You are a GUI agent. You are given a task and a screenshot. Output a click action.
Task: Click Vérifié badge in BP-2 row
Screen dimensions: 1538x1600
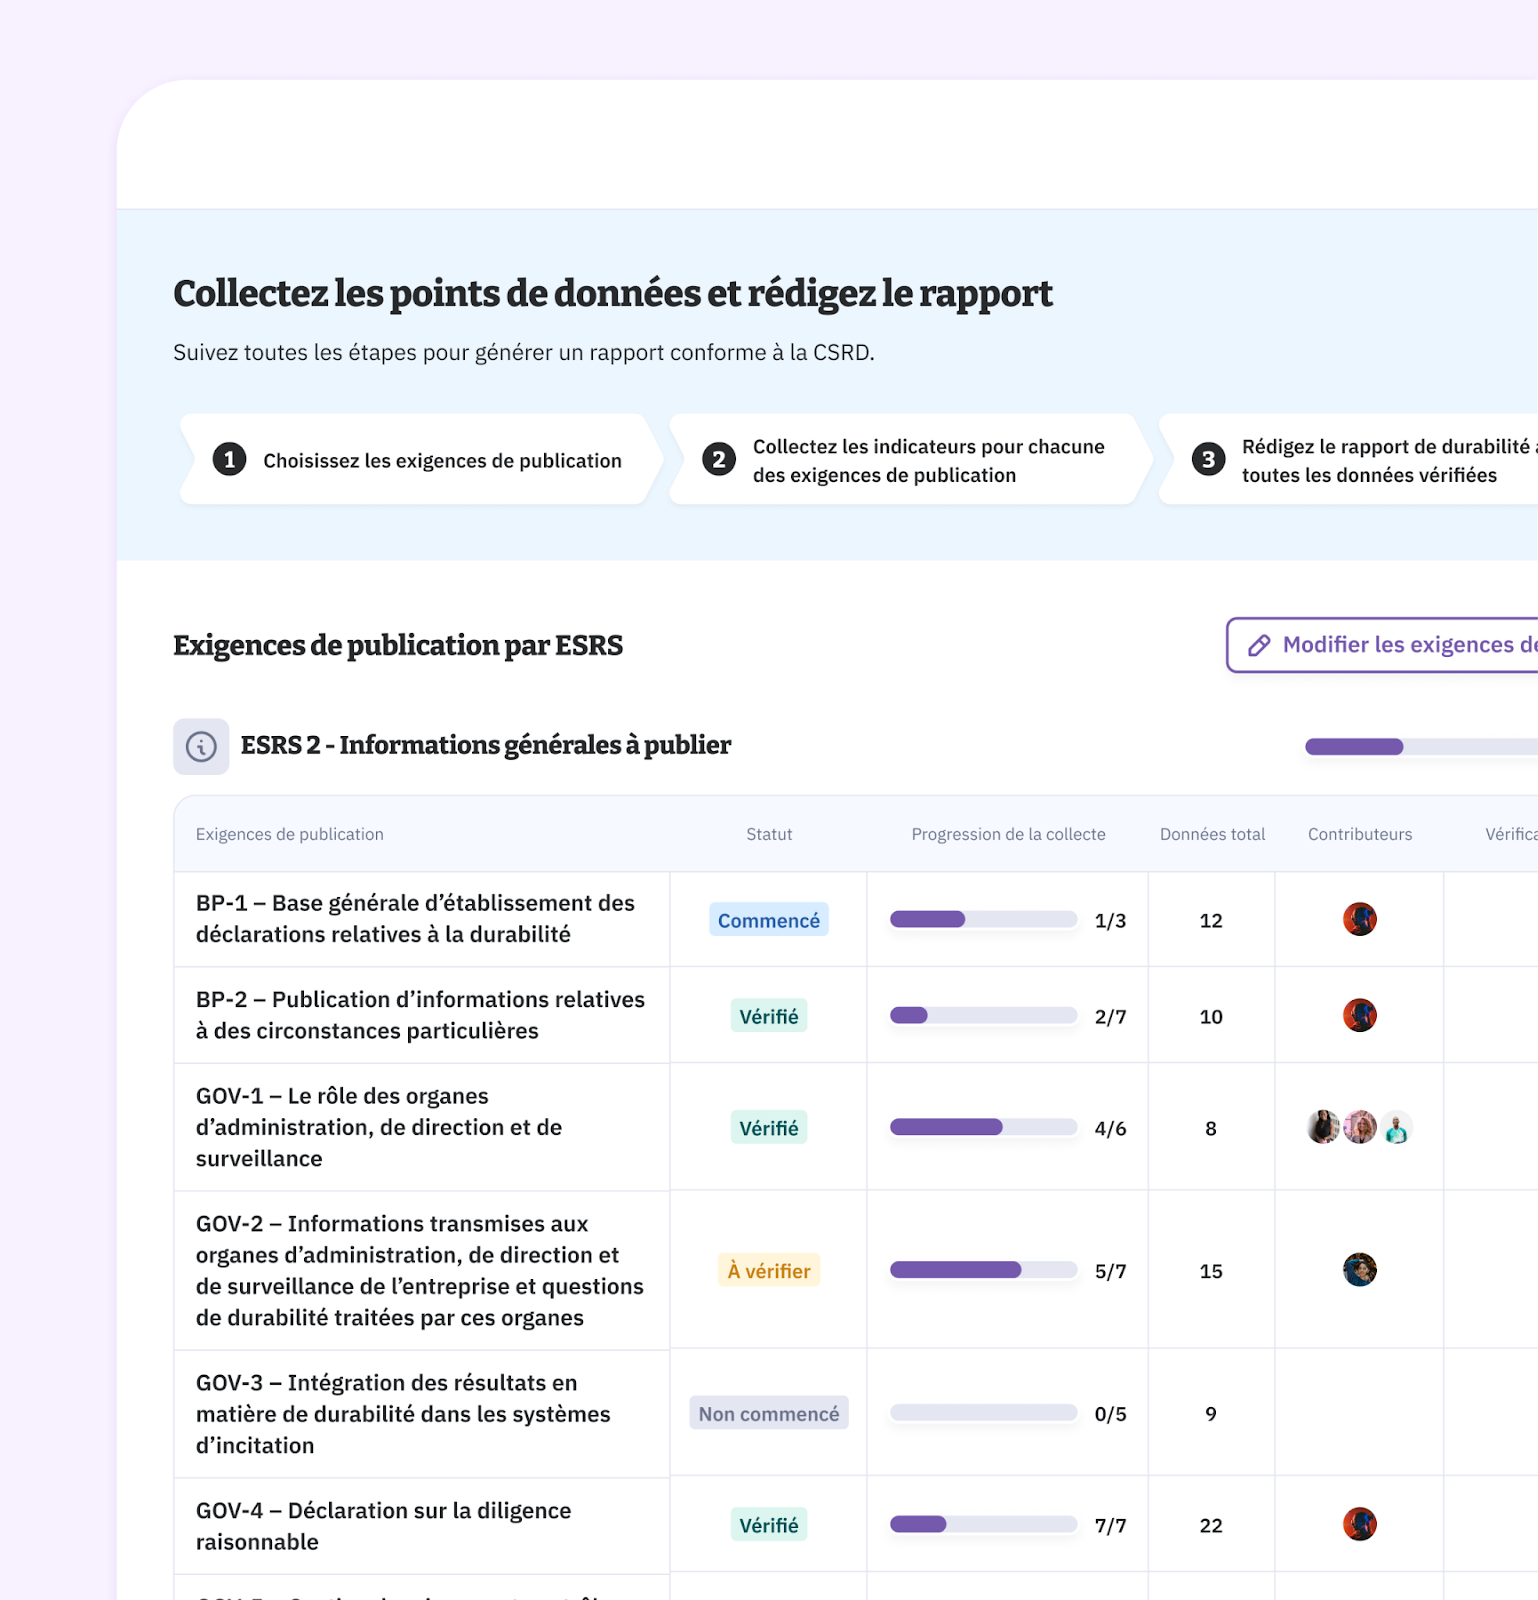pyautogui.click(x=769, y=1016)
